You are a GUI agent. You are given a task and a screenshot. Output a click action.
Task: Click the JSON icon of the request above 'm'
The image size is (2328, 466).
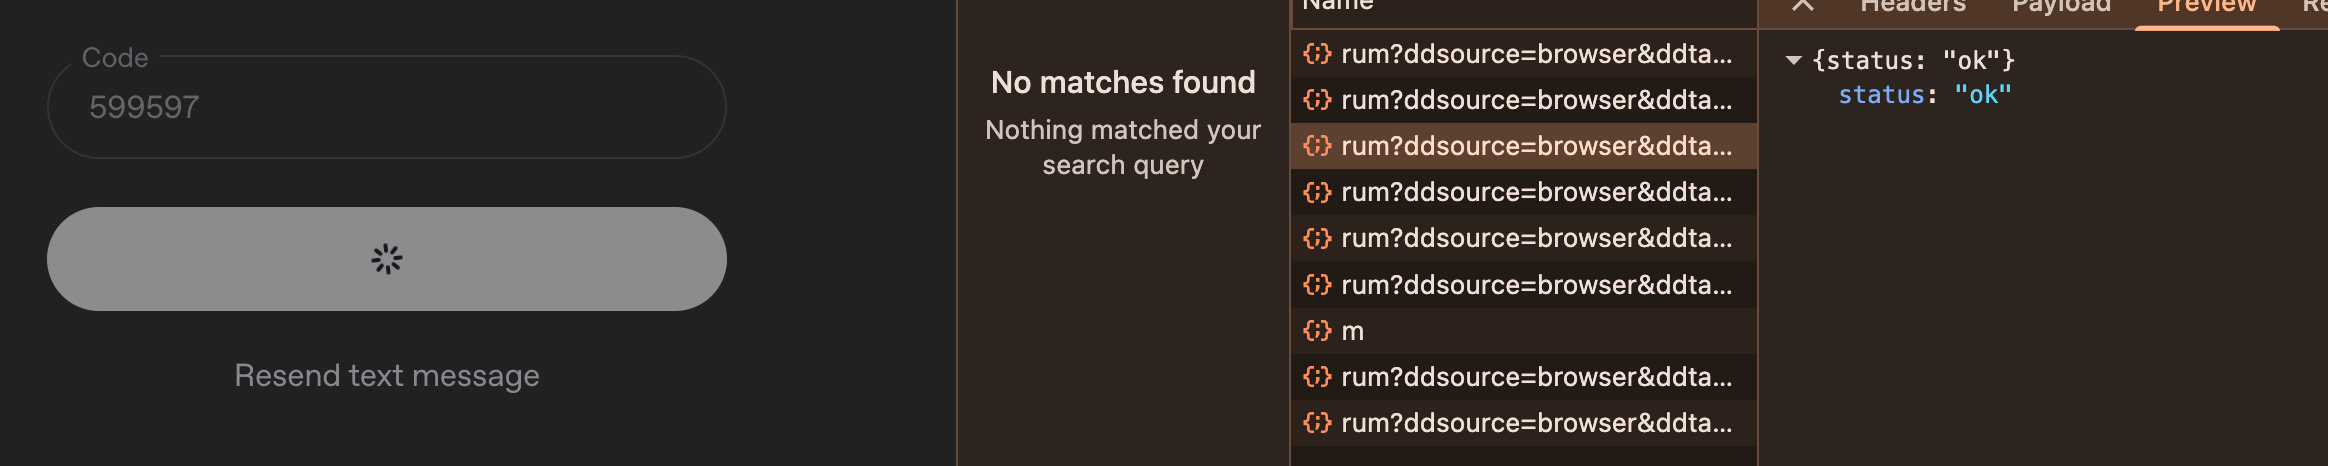point(1317,285)
